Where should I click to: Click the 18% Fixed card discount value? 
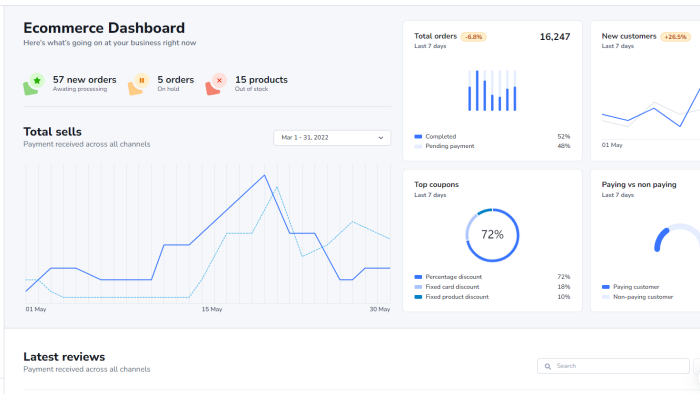click(x=564, y=287)
